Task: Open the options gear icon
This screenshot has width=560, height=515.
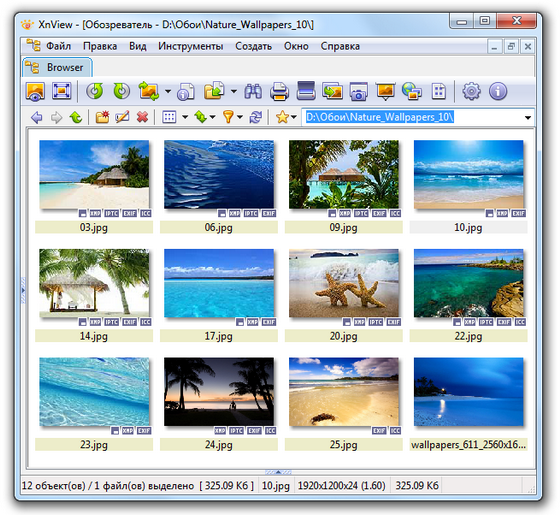Action: click(x=471, y=91)
